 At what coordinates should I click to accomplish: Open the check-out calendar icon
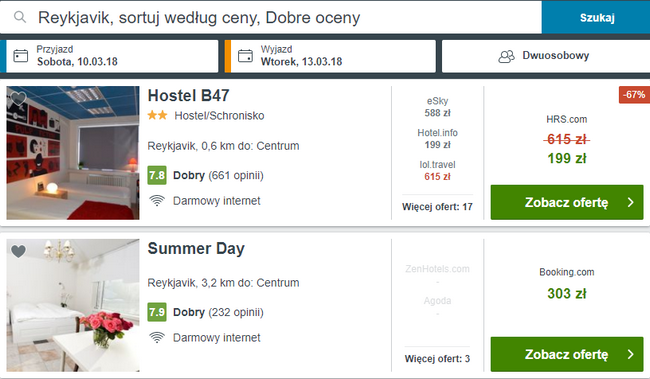pos(245,56)
